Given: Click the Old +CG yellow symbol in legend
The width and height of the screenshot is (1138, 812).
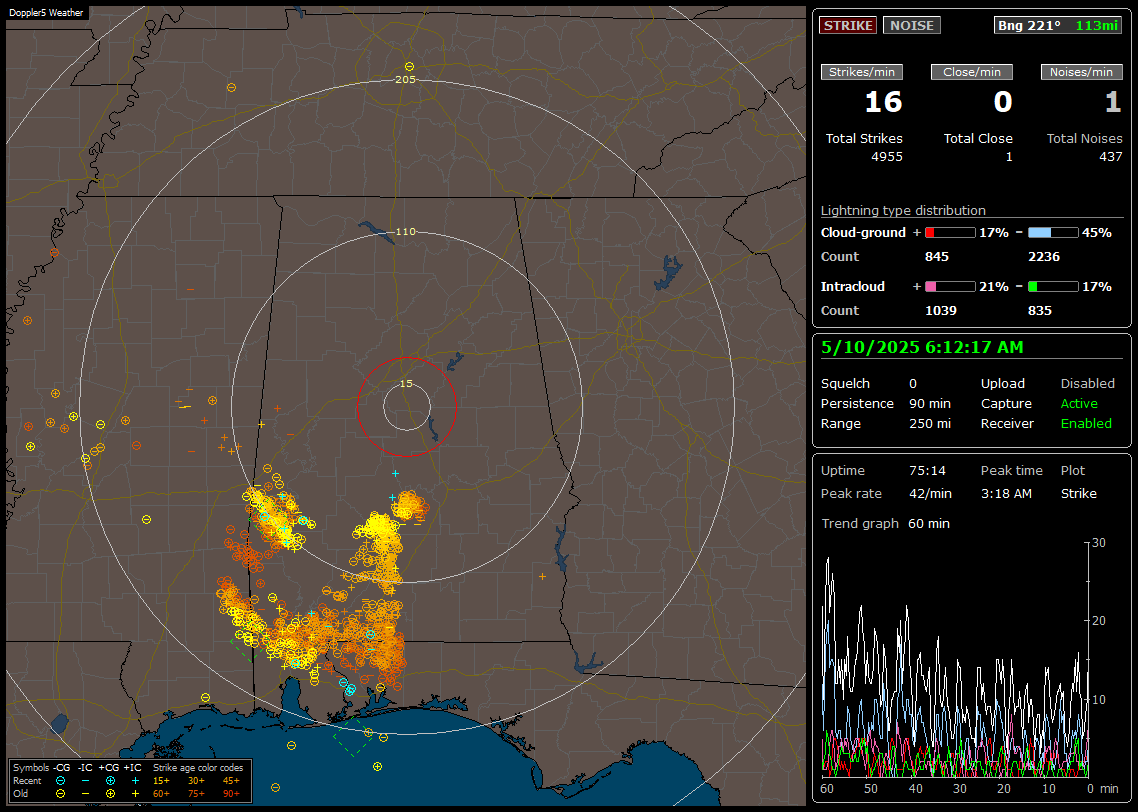Looking at the screenshot, I should point(110,794).
